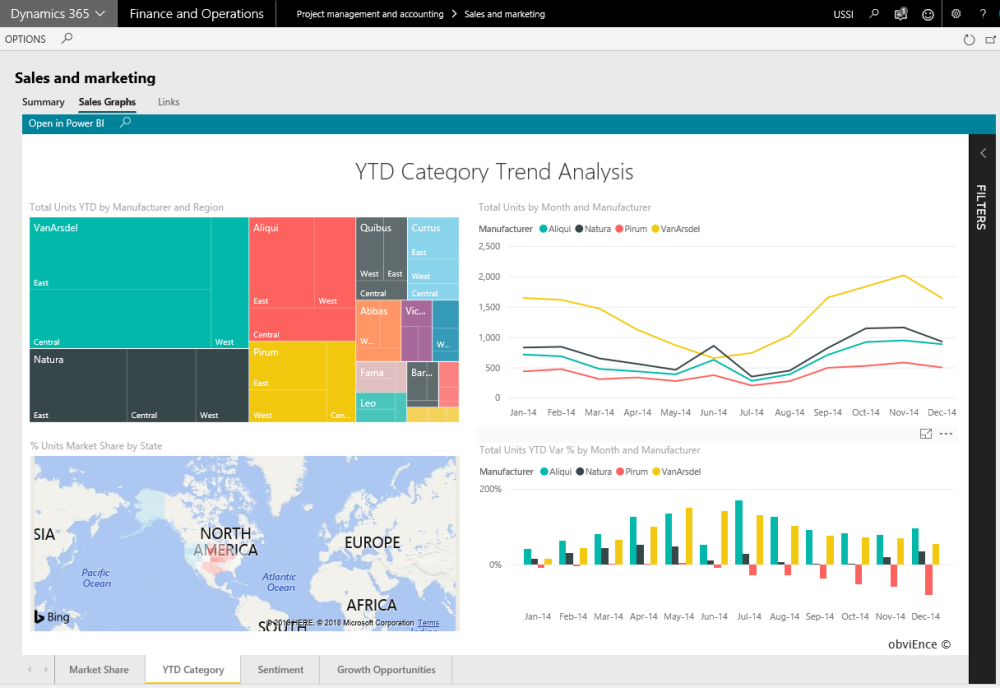Open the FILTERS side panel label
The width and height of the screenshot is (1000, 688).
point(982,207)
